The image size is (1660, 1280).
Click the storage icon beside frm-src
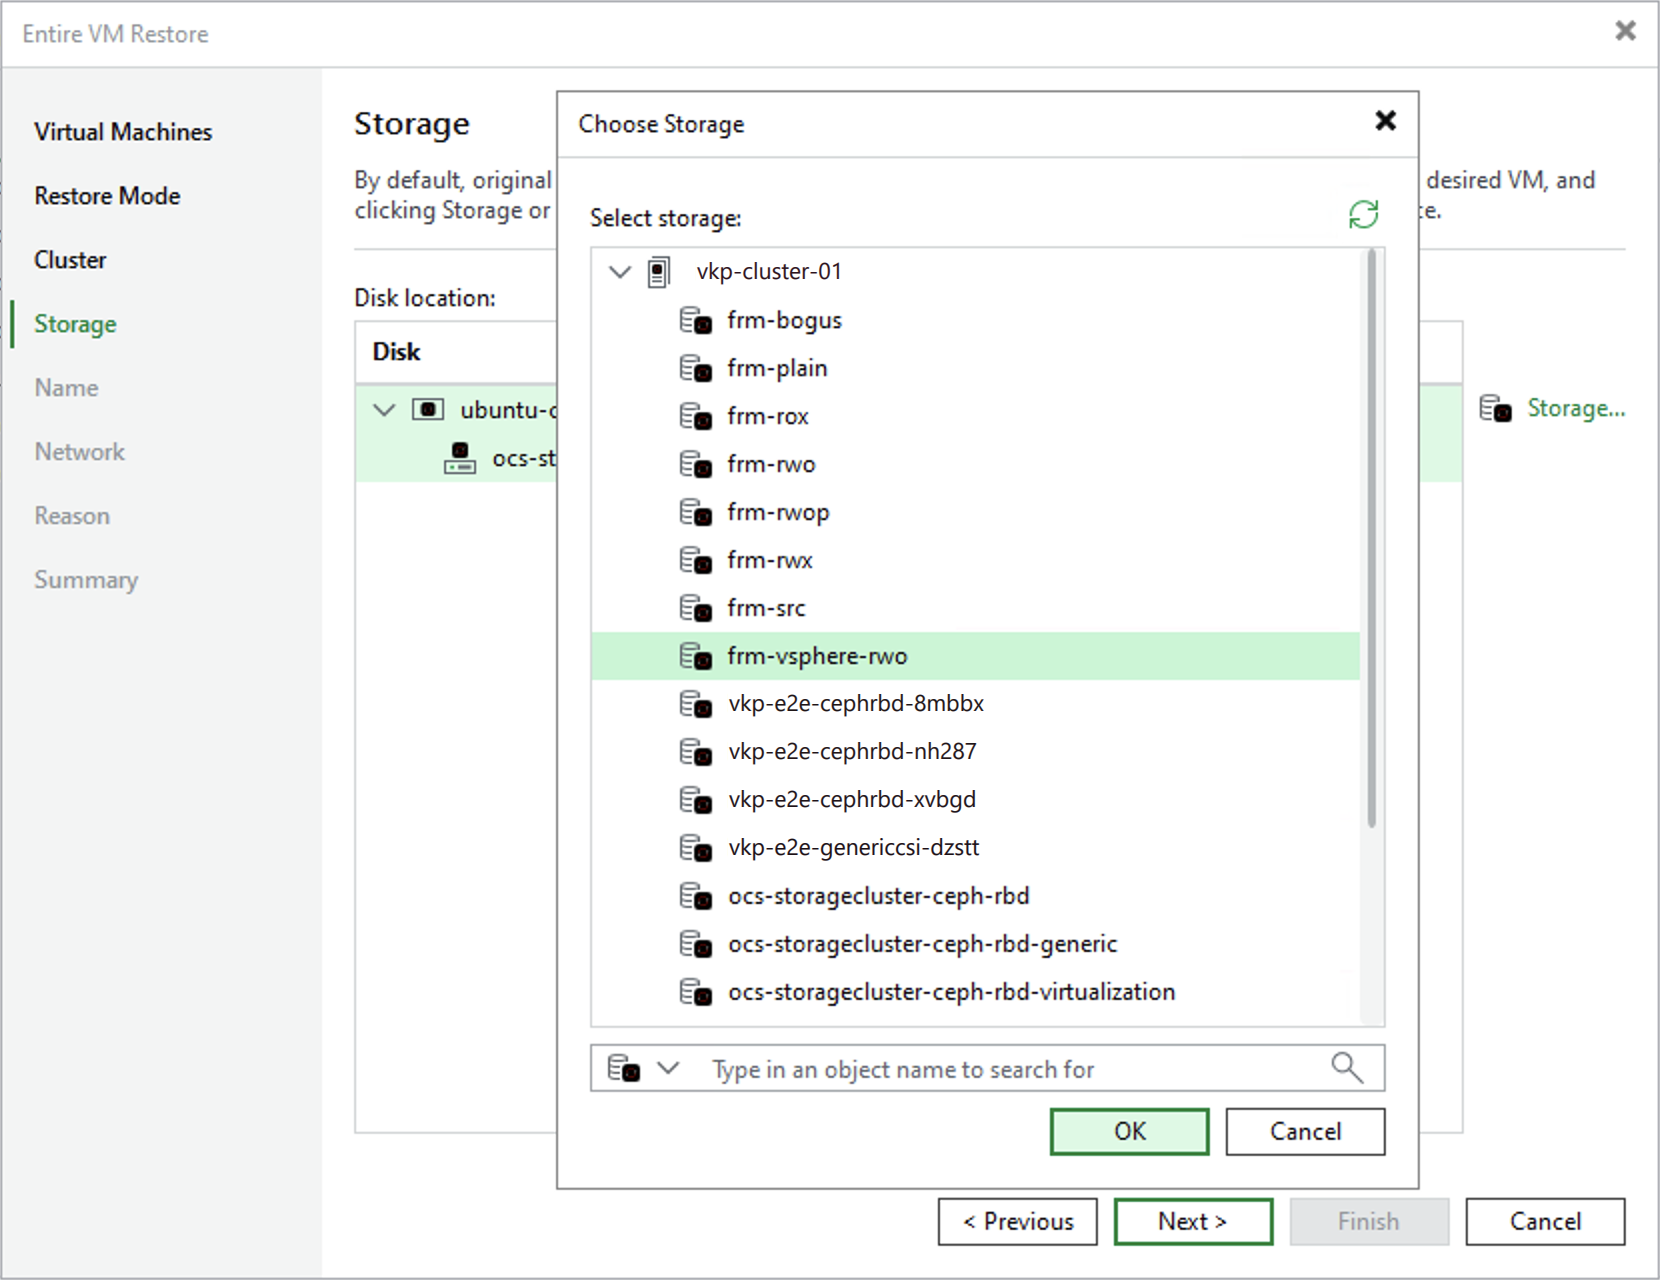(x=695, y=609)
